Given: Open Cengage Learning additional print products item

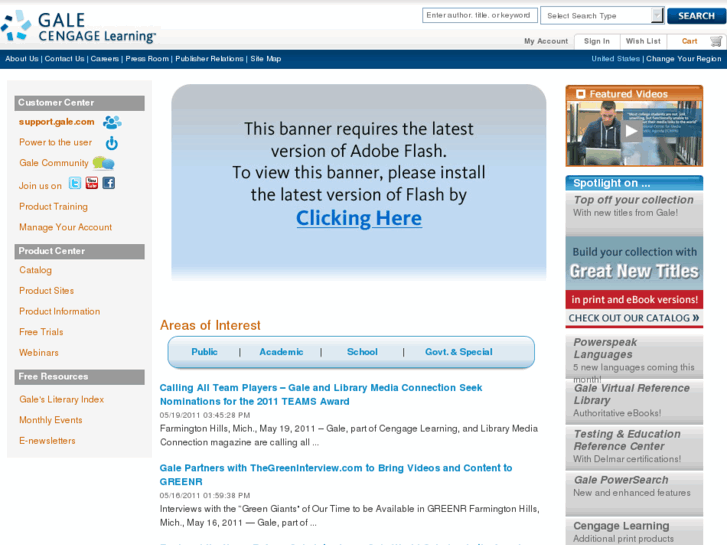Looking at the screenshot, I should click(634, 532).
